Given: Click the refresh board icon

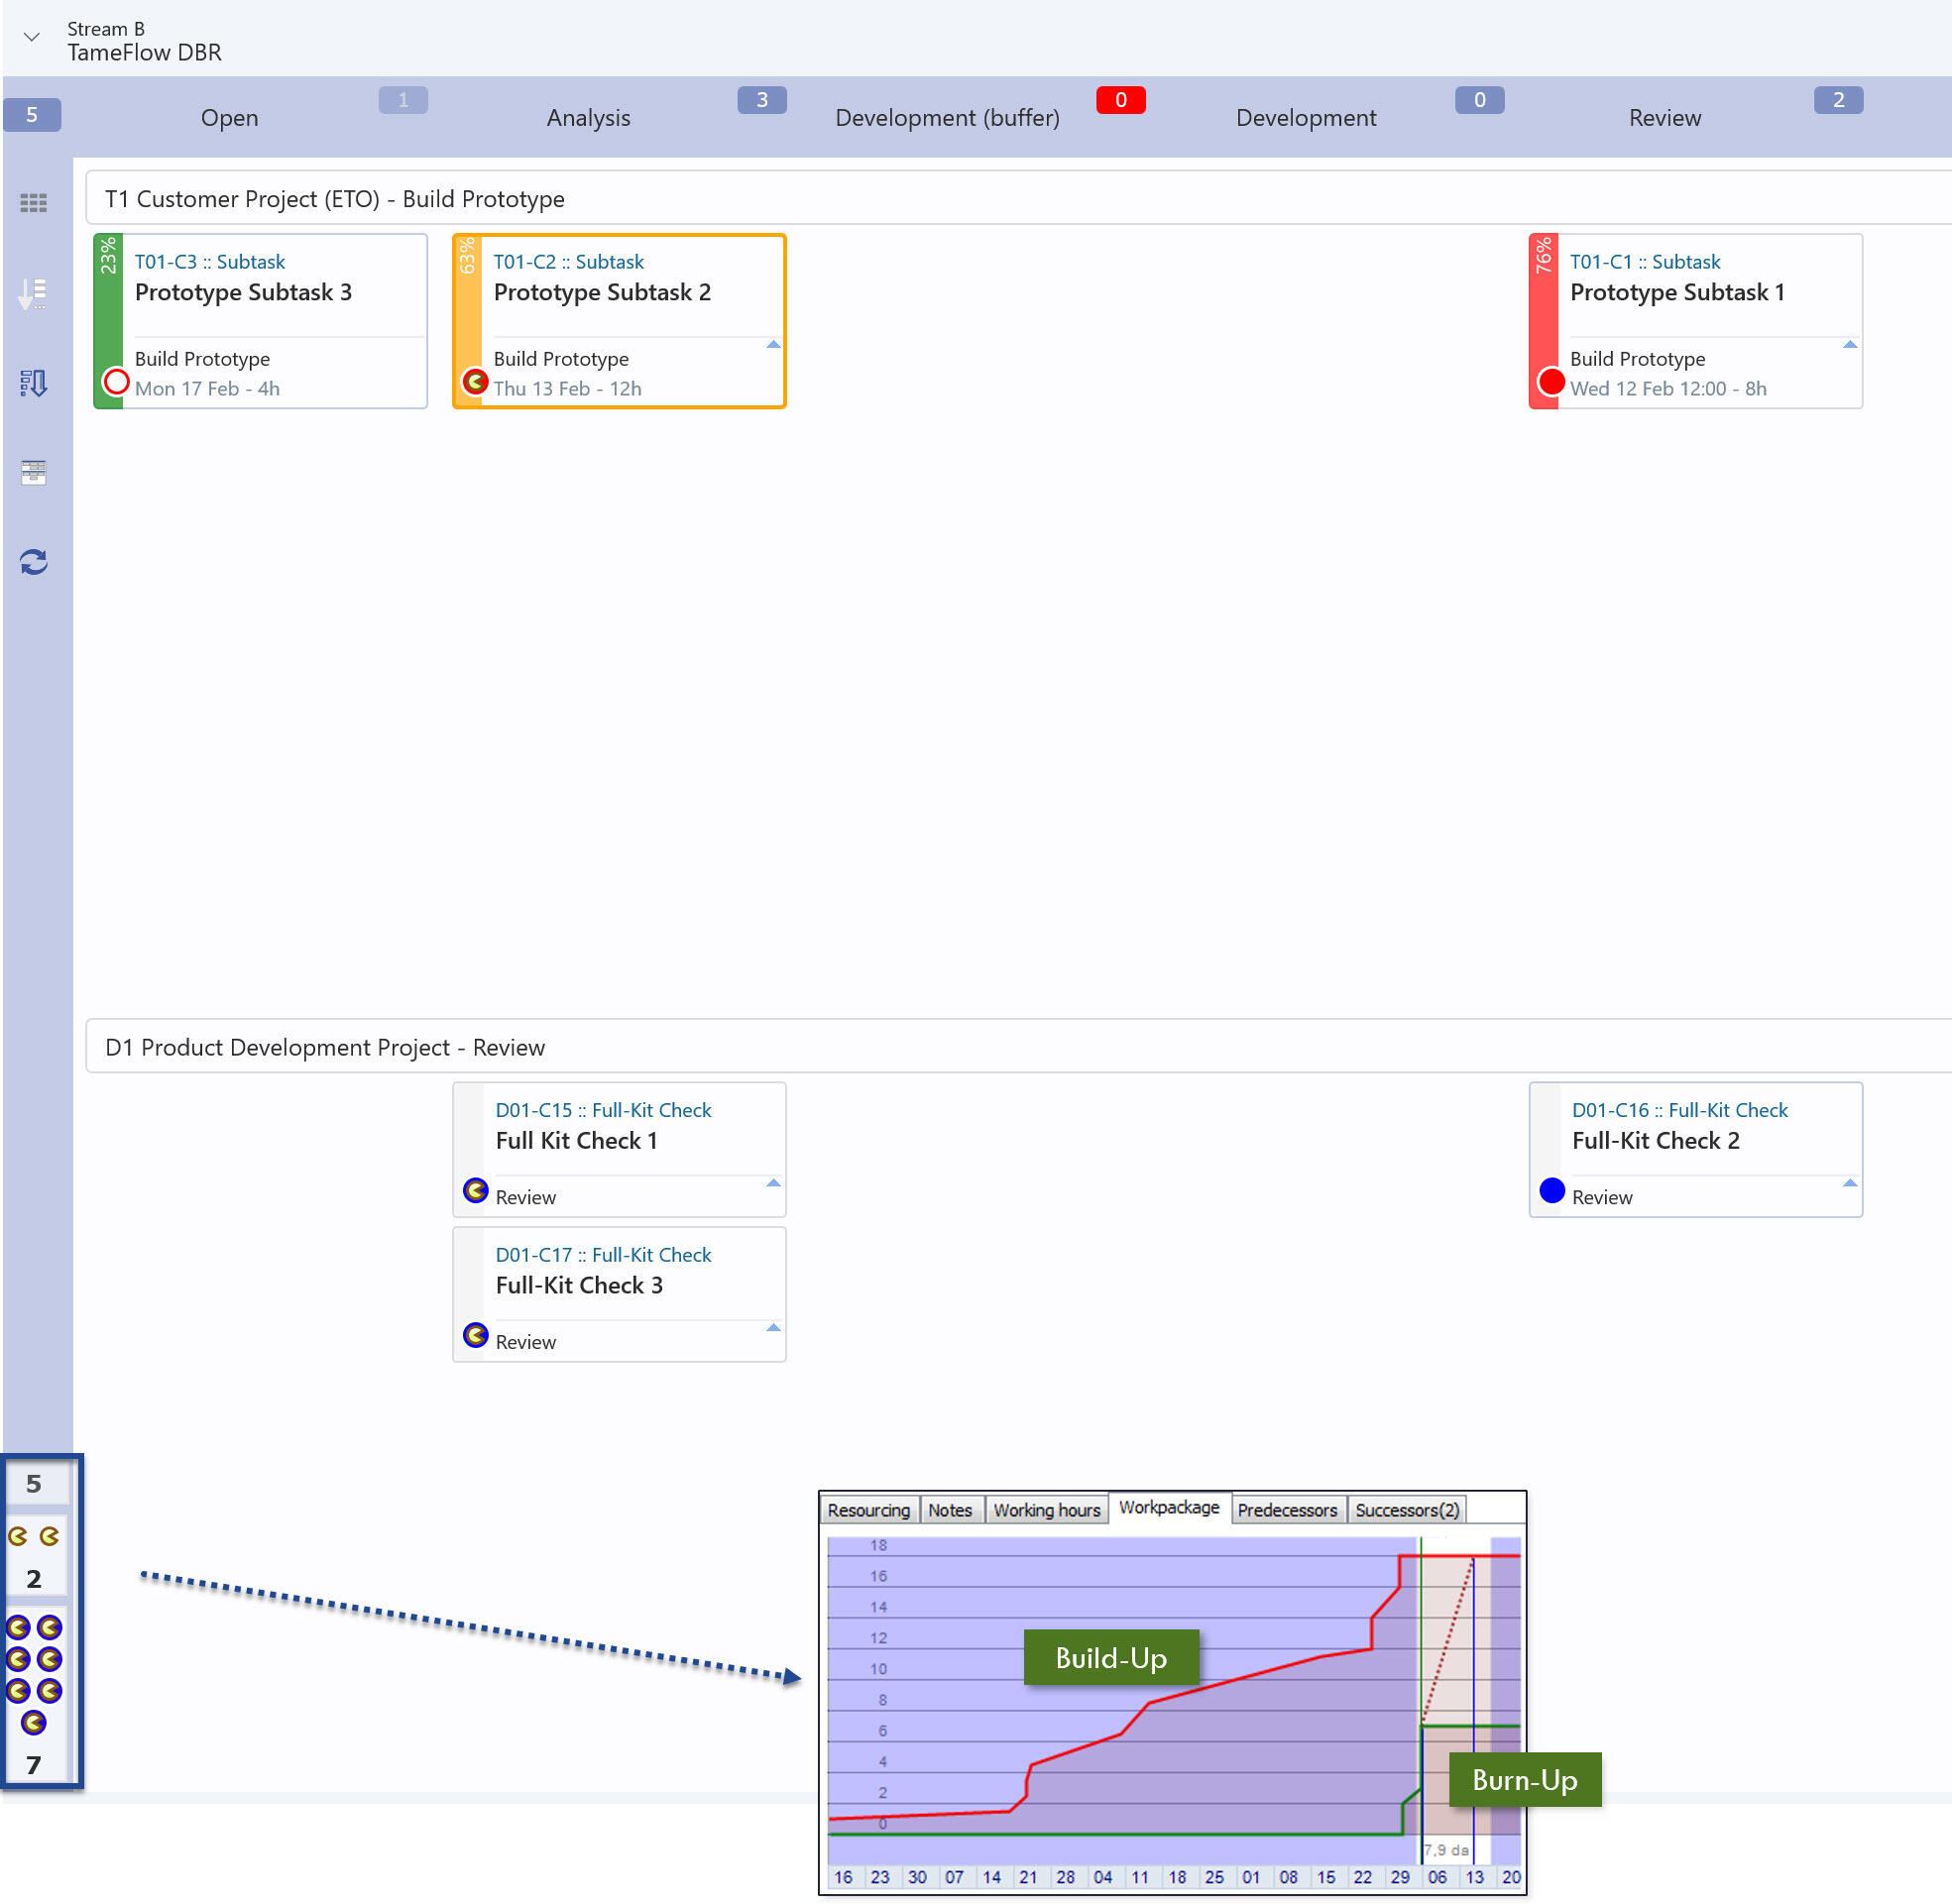Looking at the screenshot, I should (x=33, y=562).
